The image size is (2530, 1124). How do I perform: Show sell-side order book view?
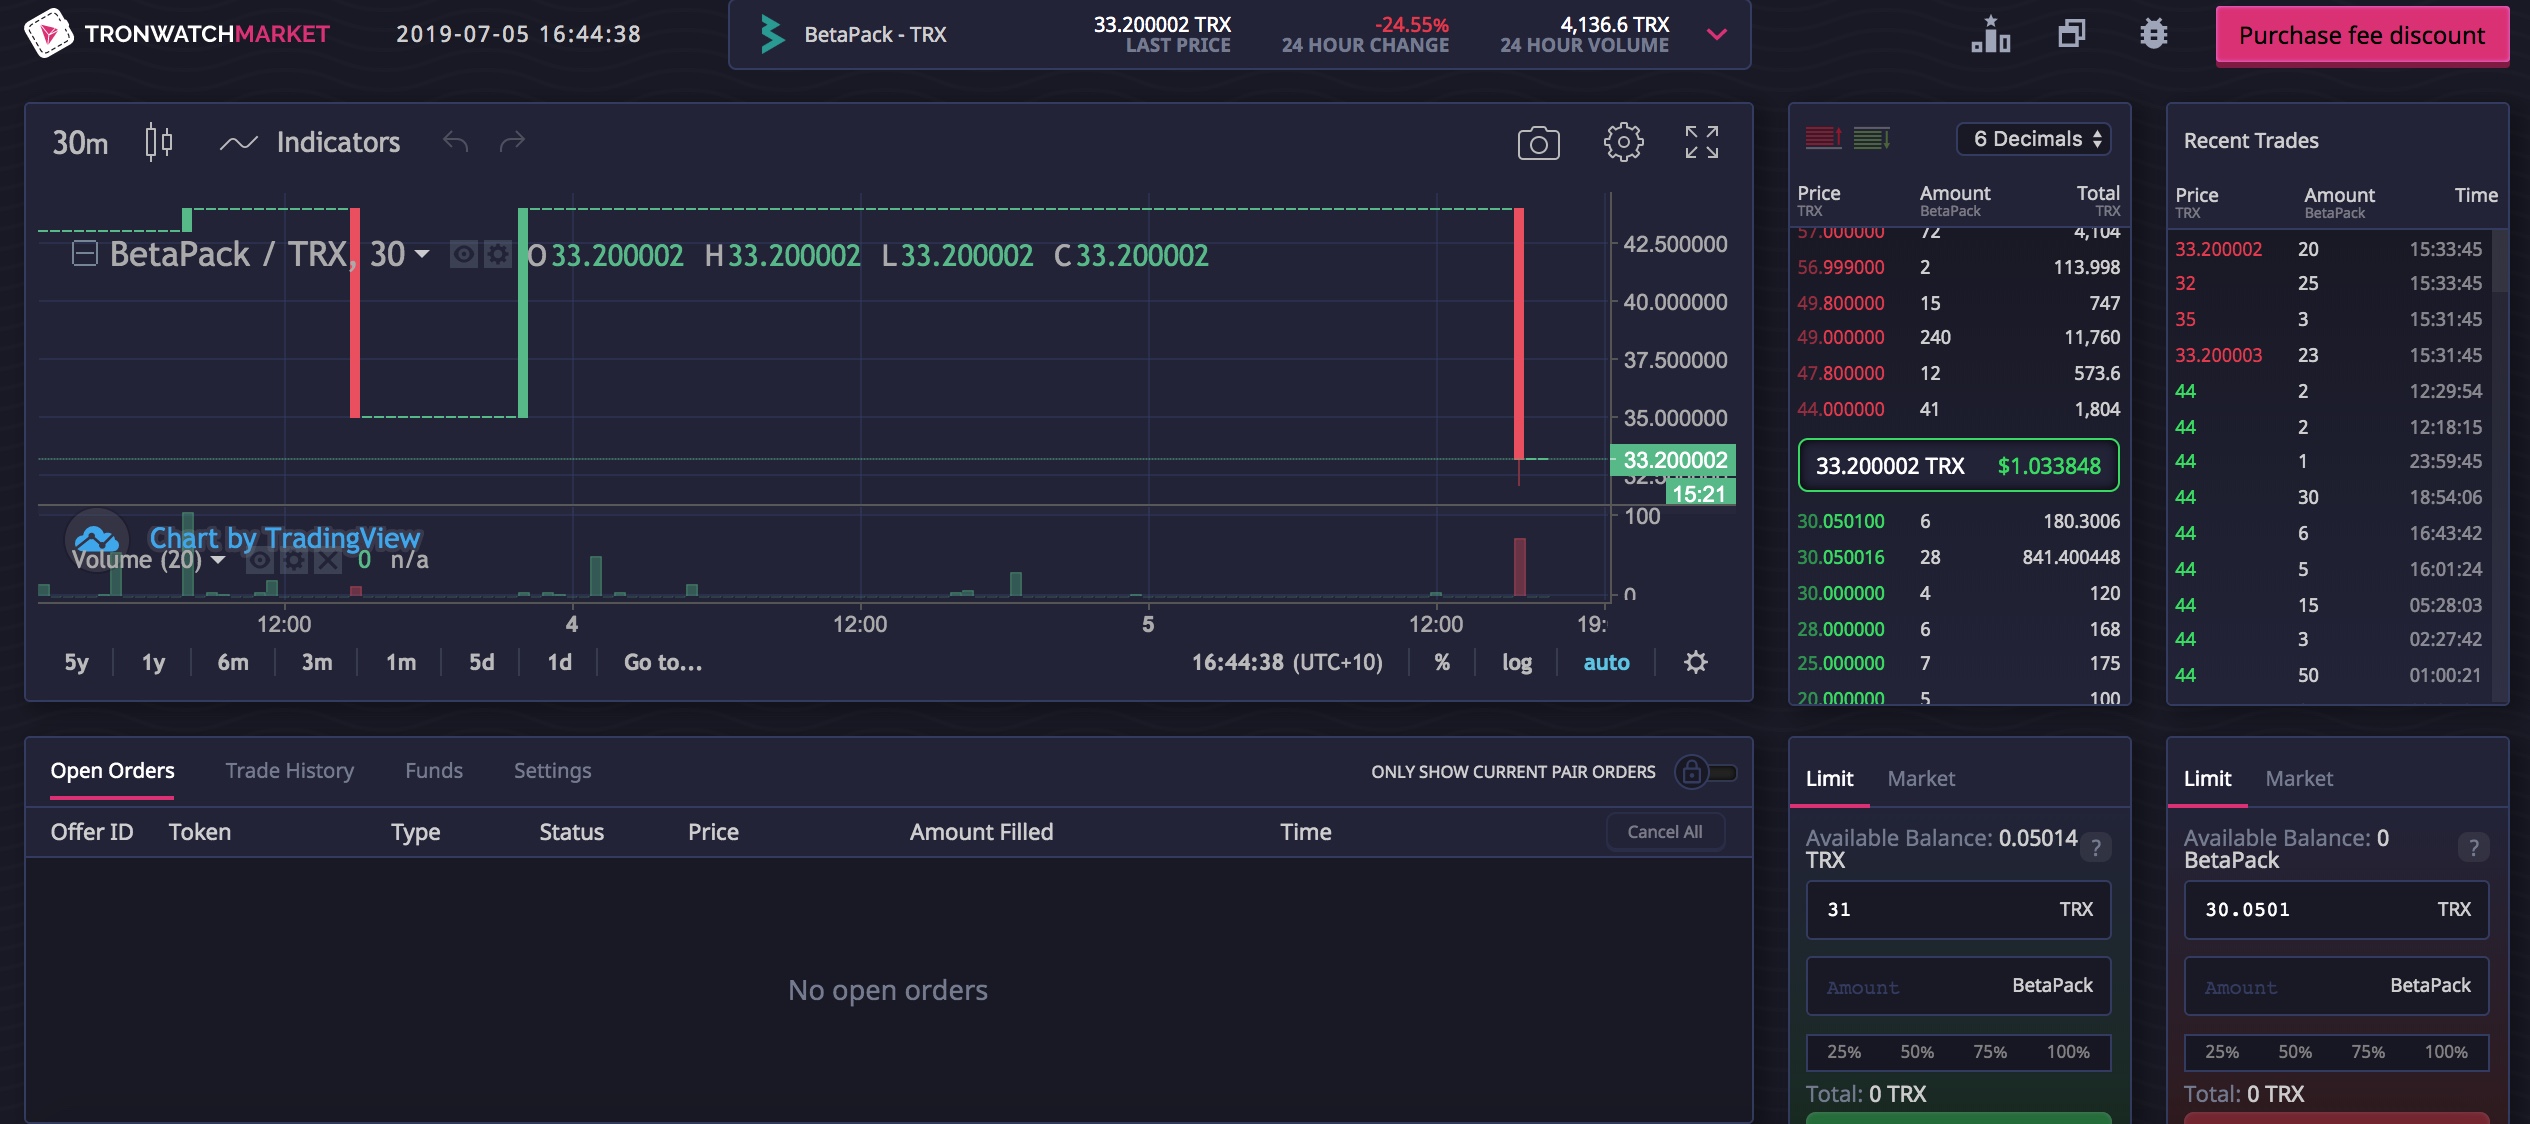(1823, 138)
